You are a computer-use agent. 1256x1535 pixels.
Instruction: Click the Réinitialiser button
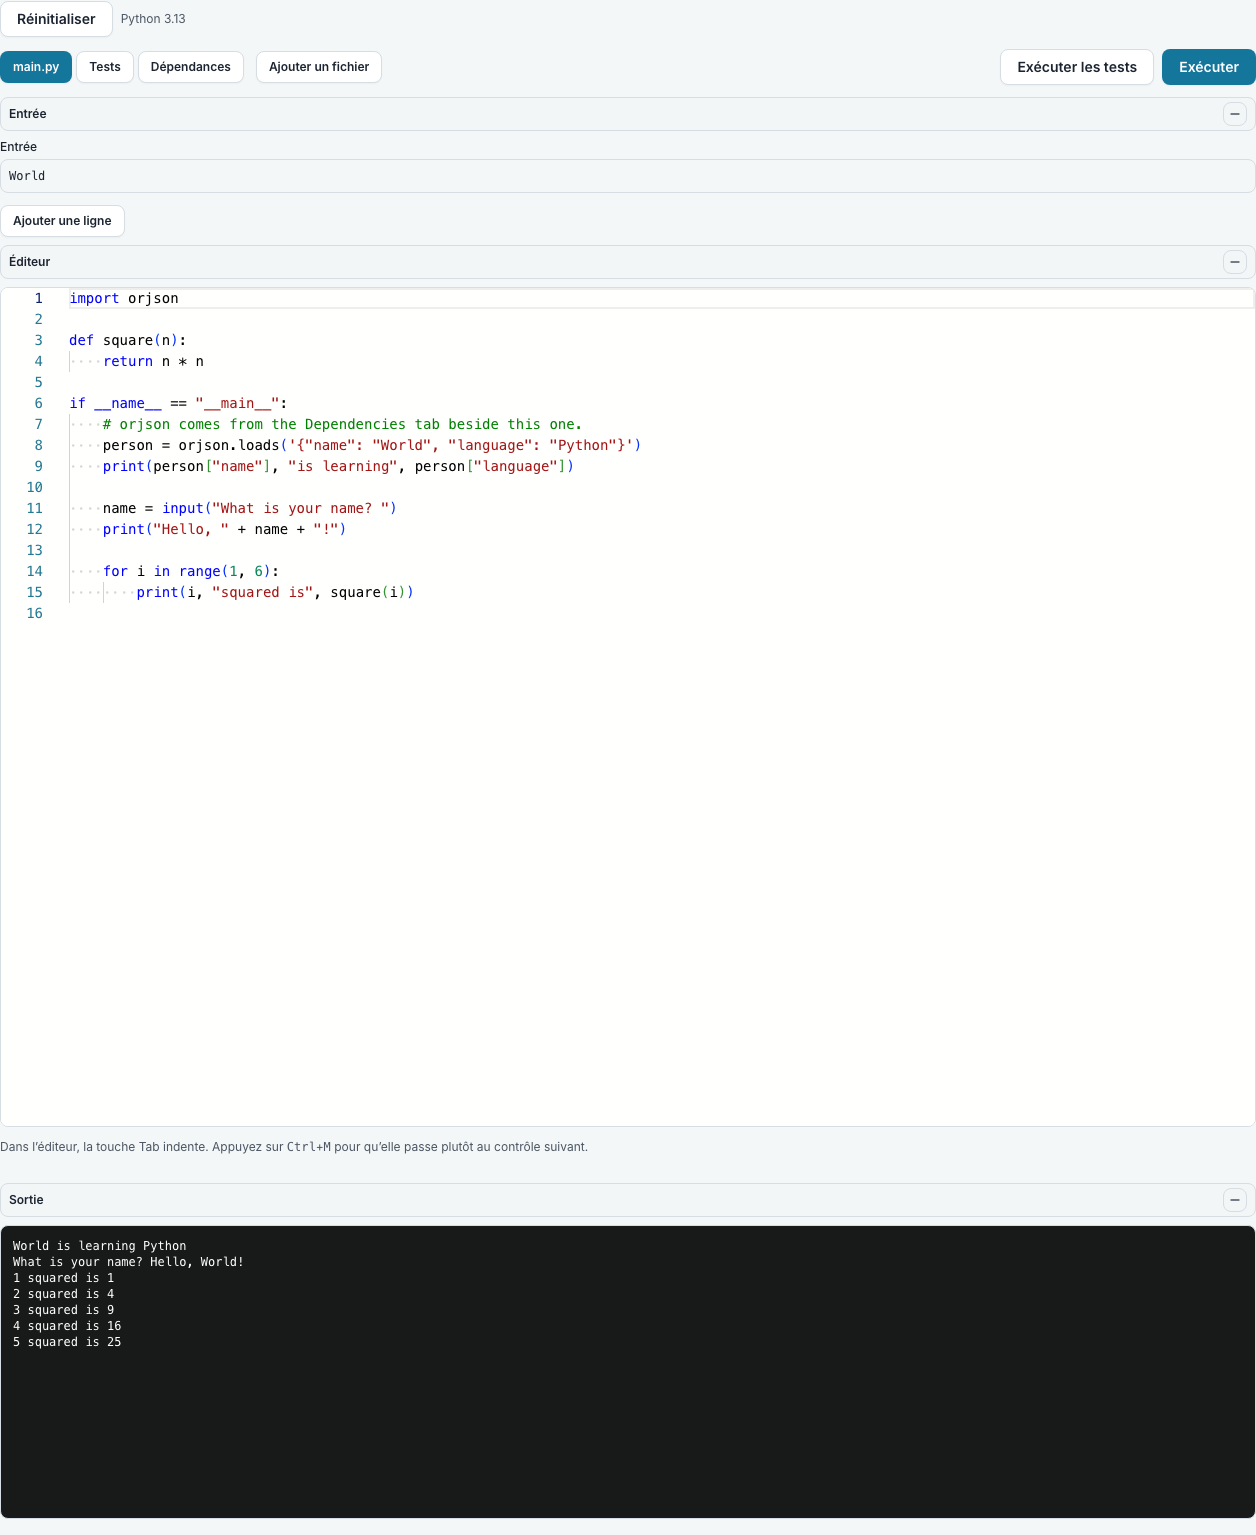coord(56,19)
